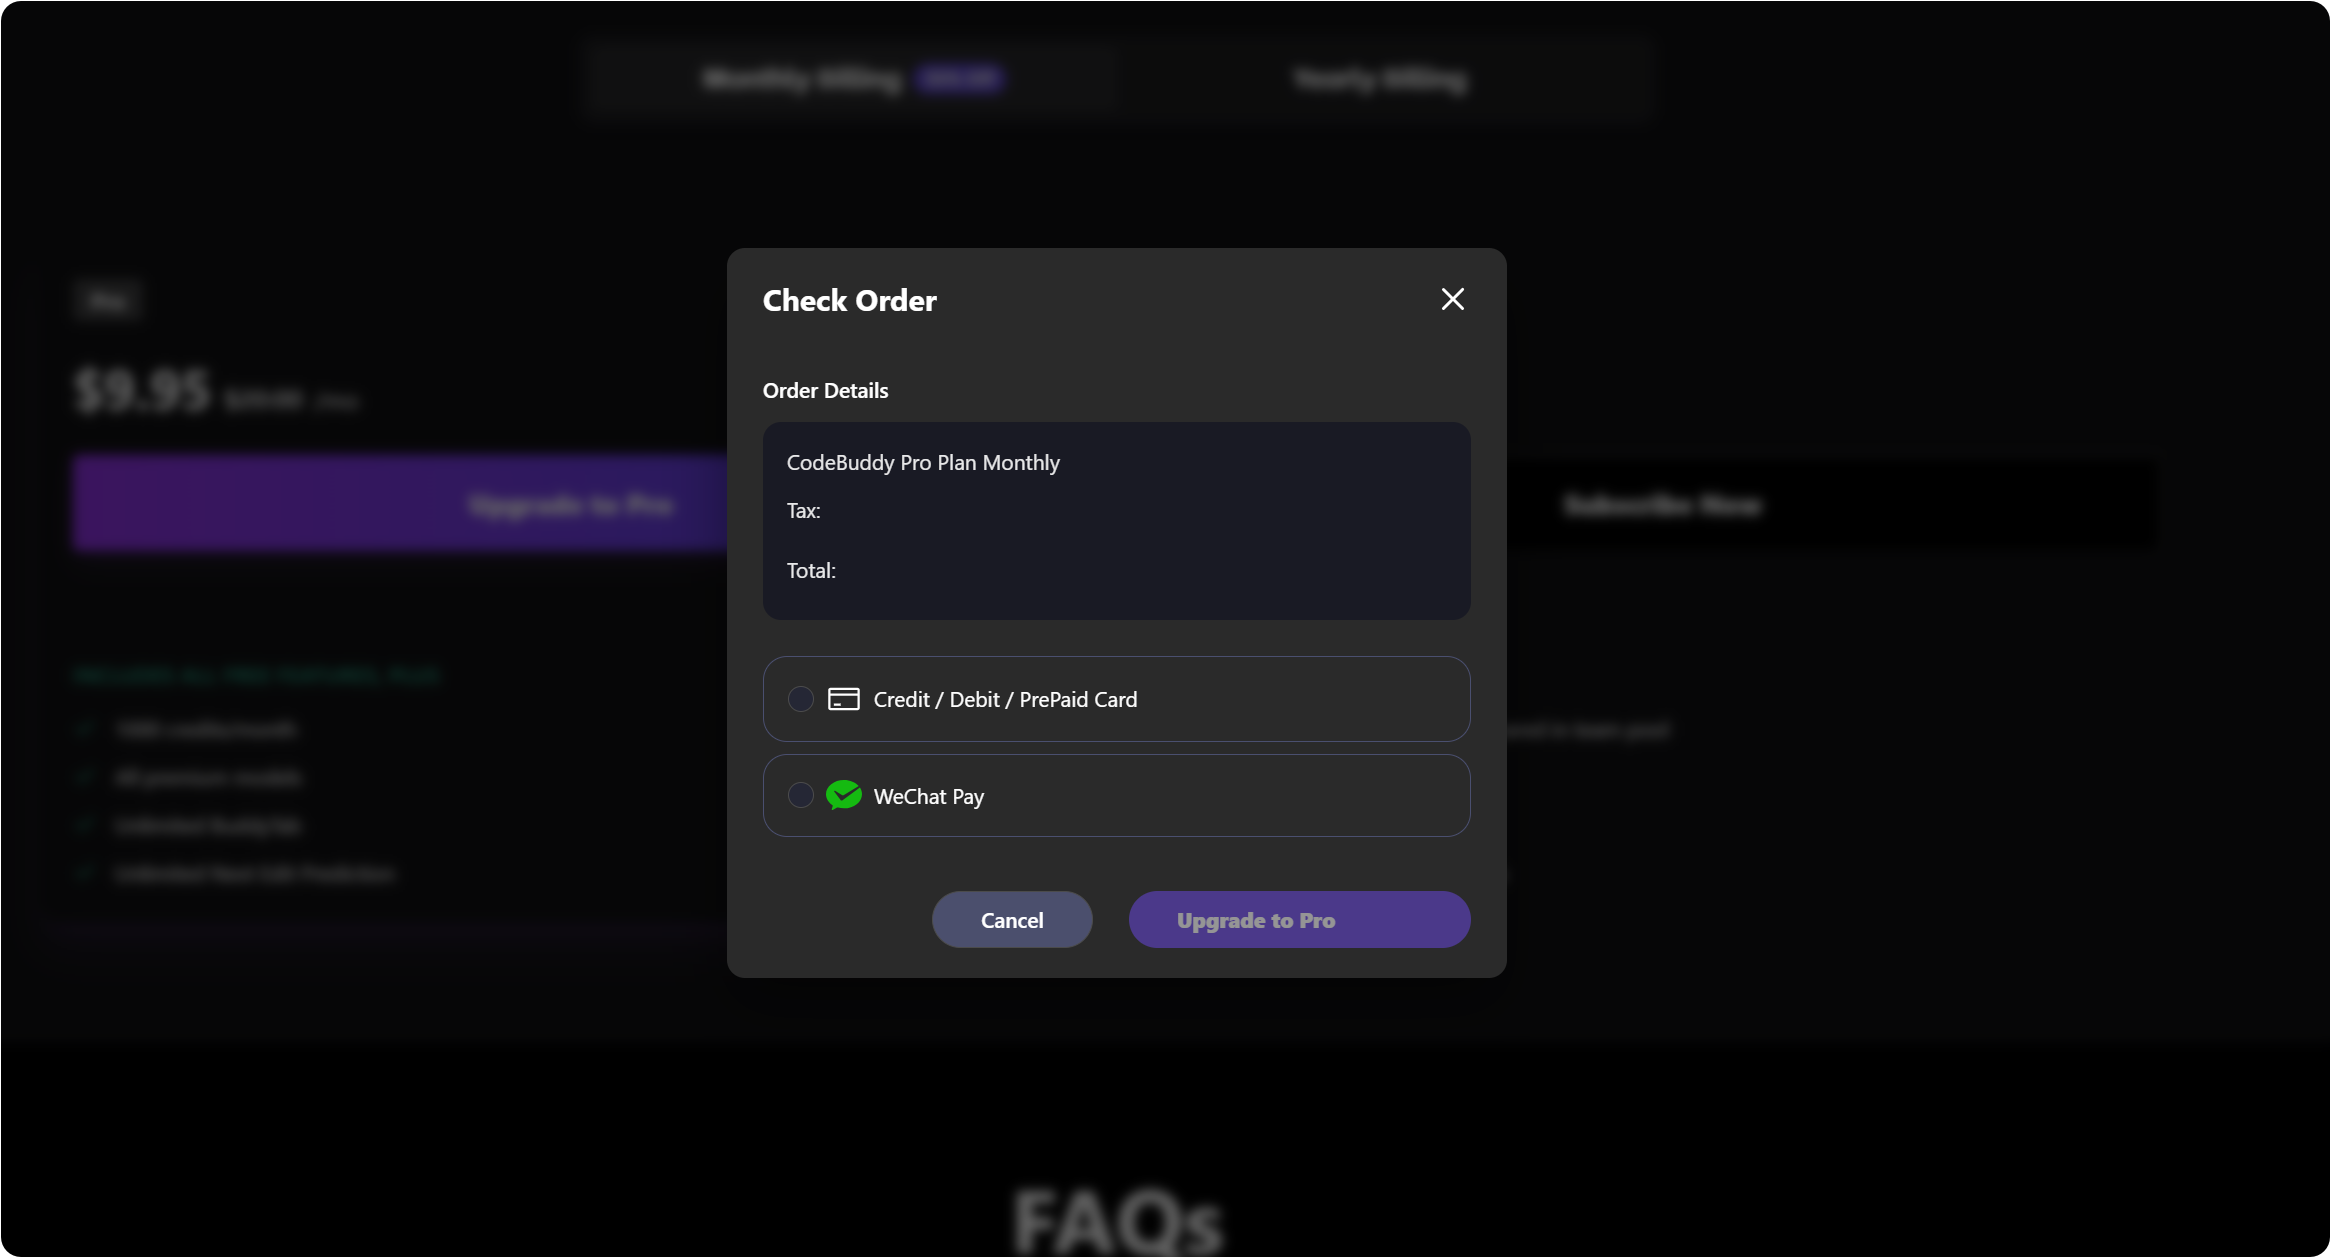Click the Tax line in order details
The width and height of the screenshot is (2331, 1258).
(x=803, y=511)
